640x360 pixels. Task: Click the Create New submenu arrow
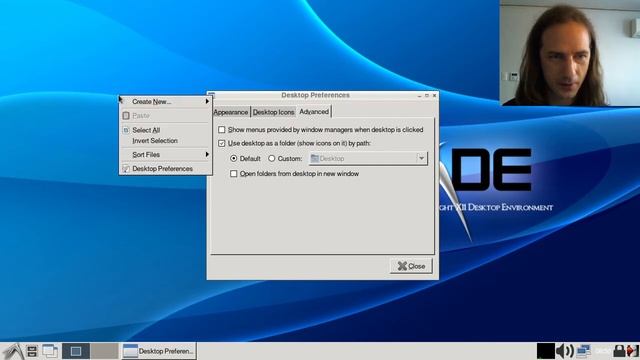tap(207, 101)
